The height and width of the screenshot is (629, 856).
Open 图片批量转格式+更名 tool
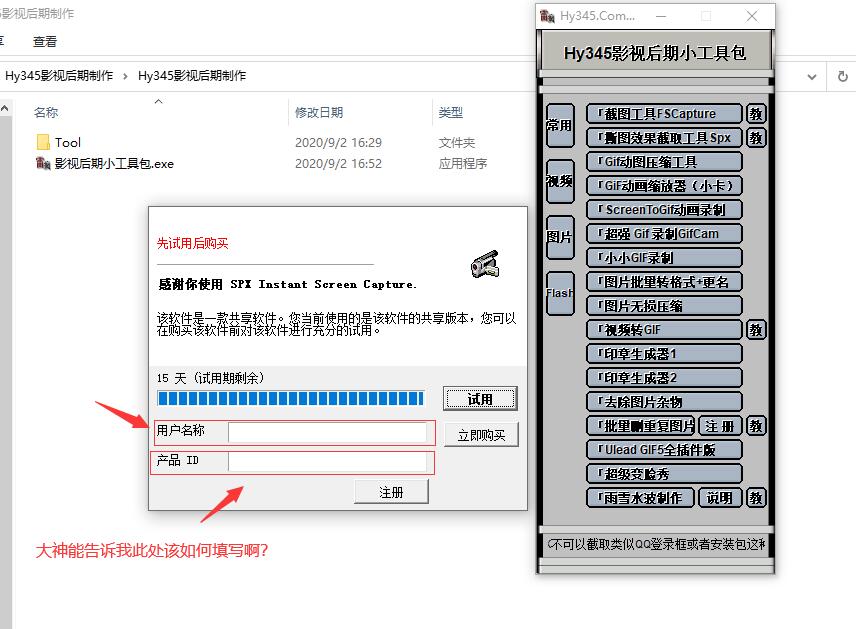[664, 282]
